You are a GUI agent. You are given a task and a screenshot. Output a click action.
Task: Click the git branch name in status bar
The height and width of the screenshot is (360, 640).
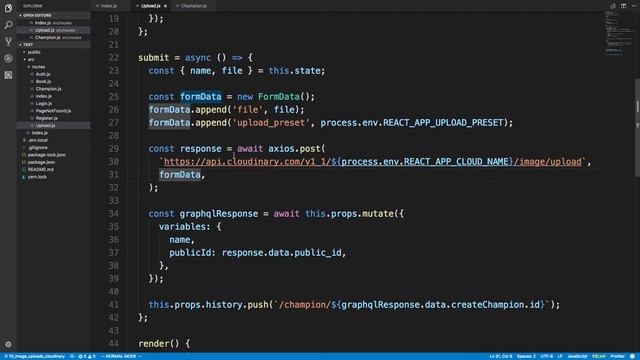[35, 356]
